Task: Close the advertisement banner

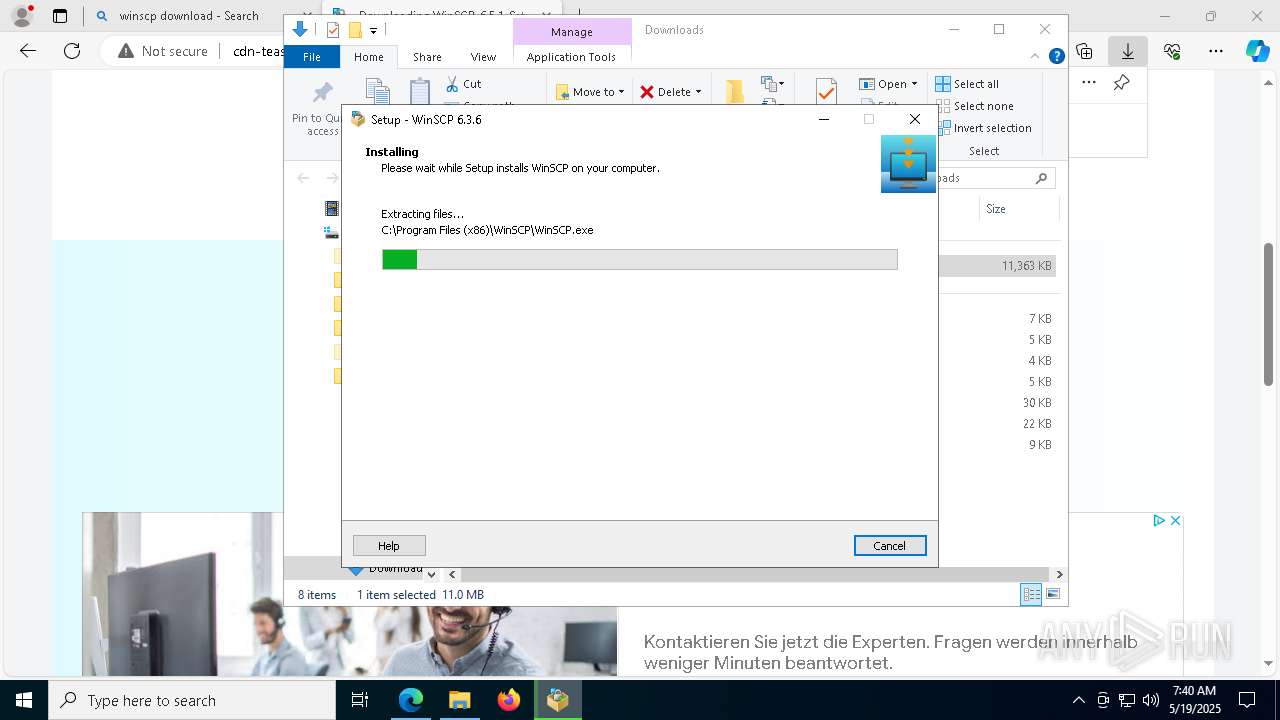Action: coord(1176,520)
